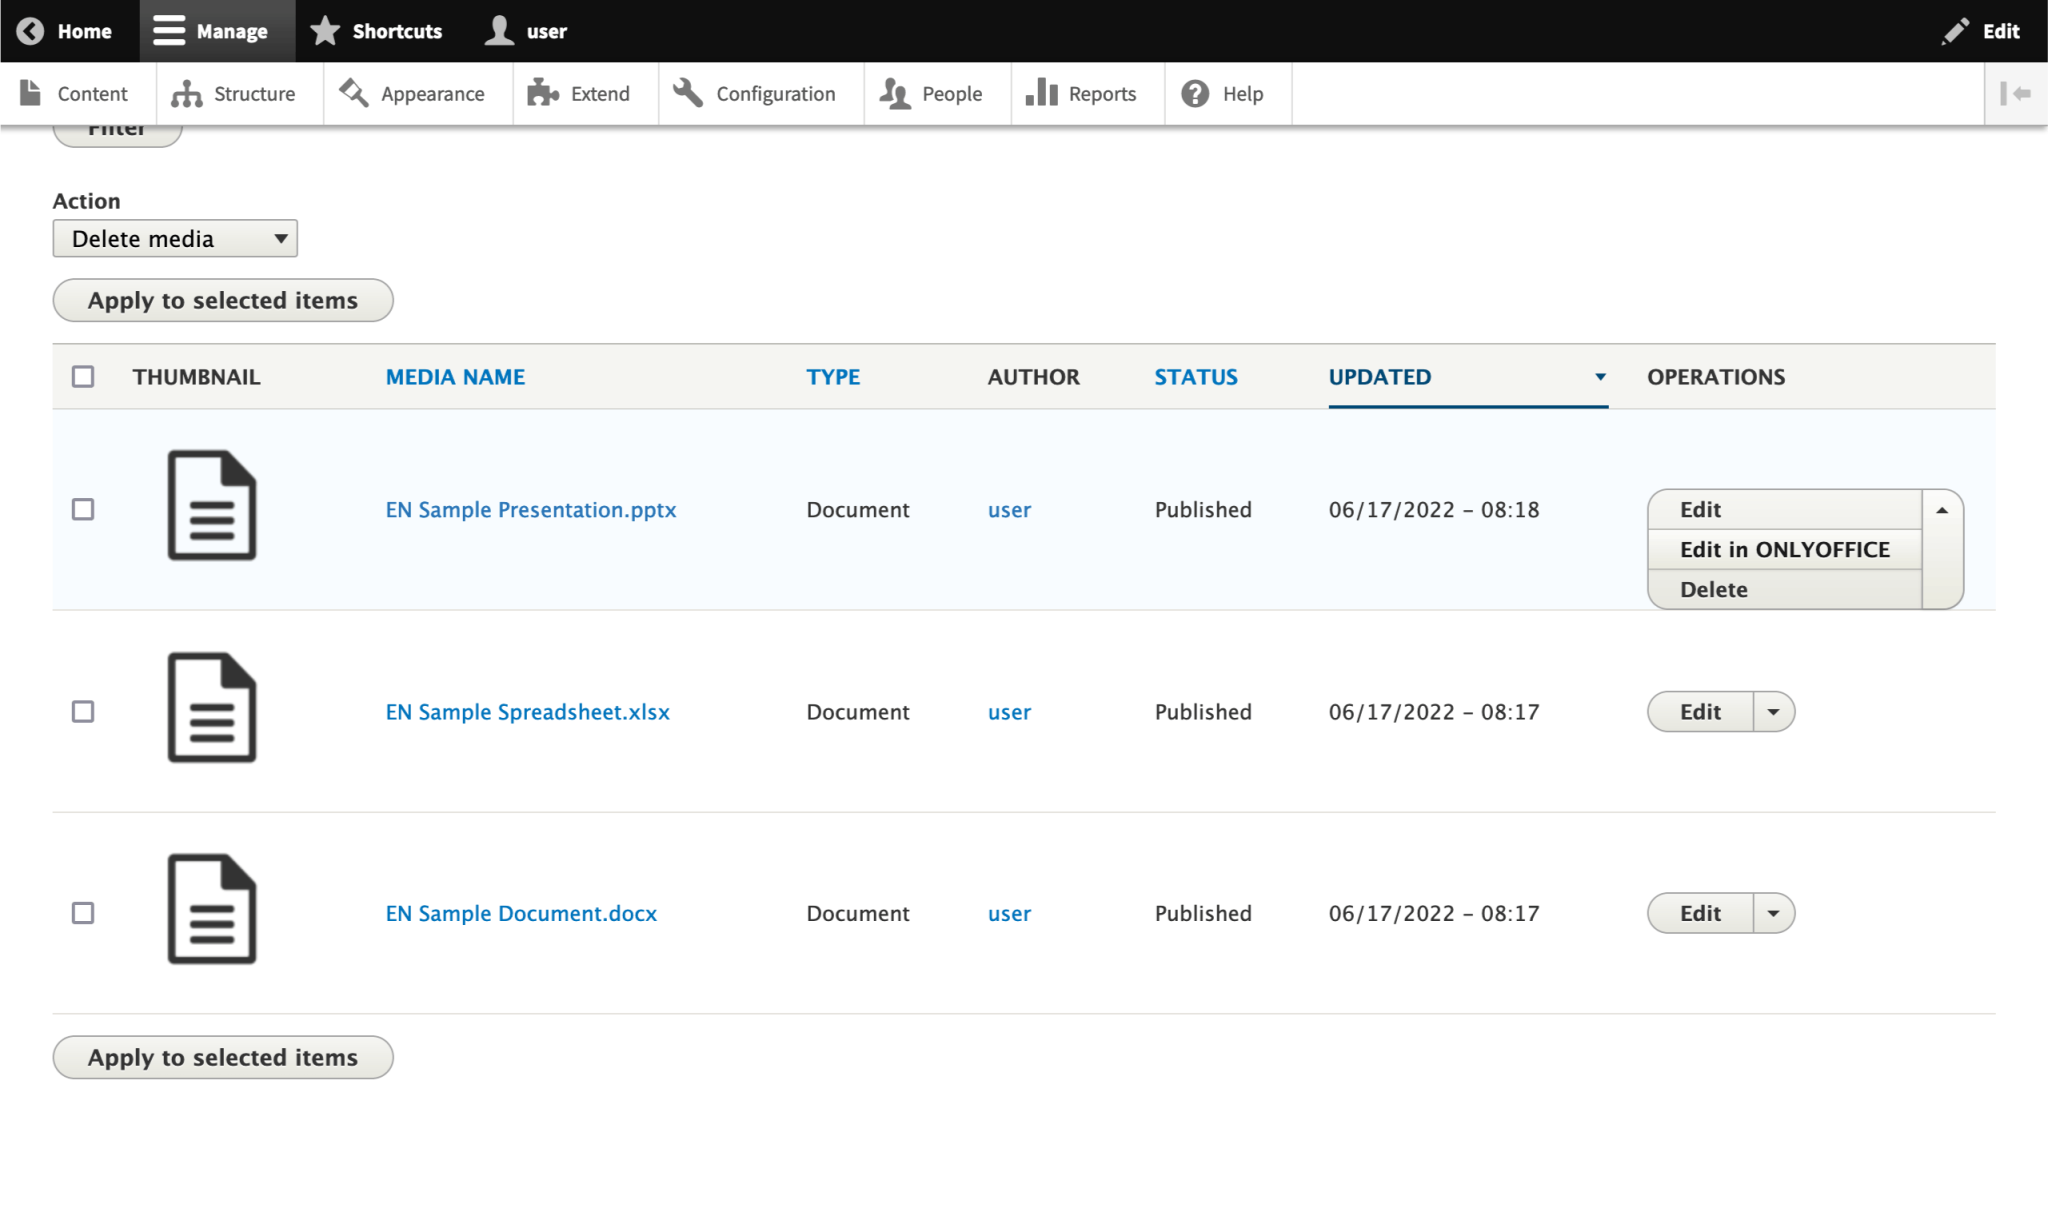2048x1228 pixels.
Task: Expand the Edit dropdown for EN Sample Spreadsheet.xlsx
Action: (x=1772, y=711)
